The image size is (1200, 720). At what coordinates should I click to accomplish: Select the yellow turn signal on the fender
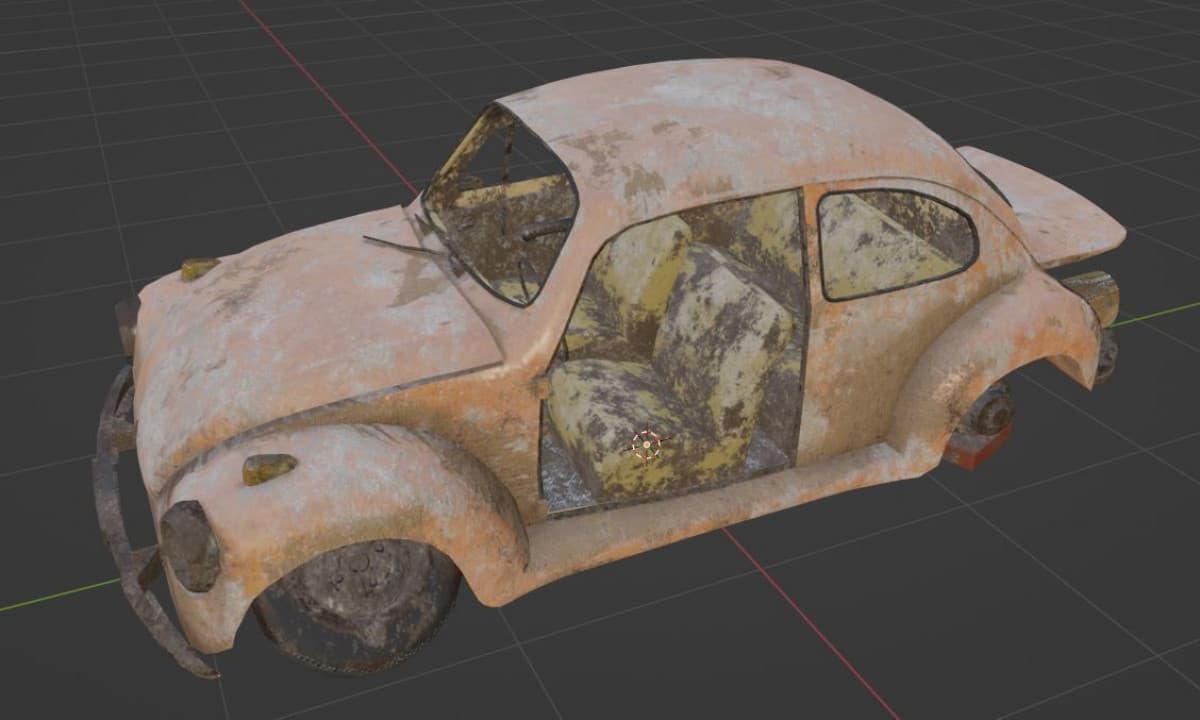tap(269, 467)
